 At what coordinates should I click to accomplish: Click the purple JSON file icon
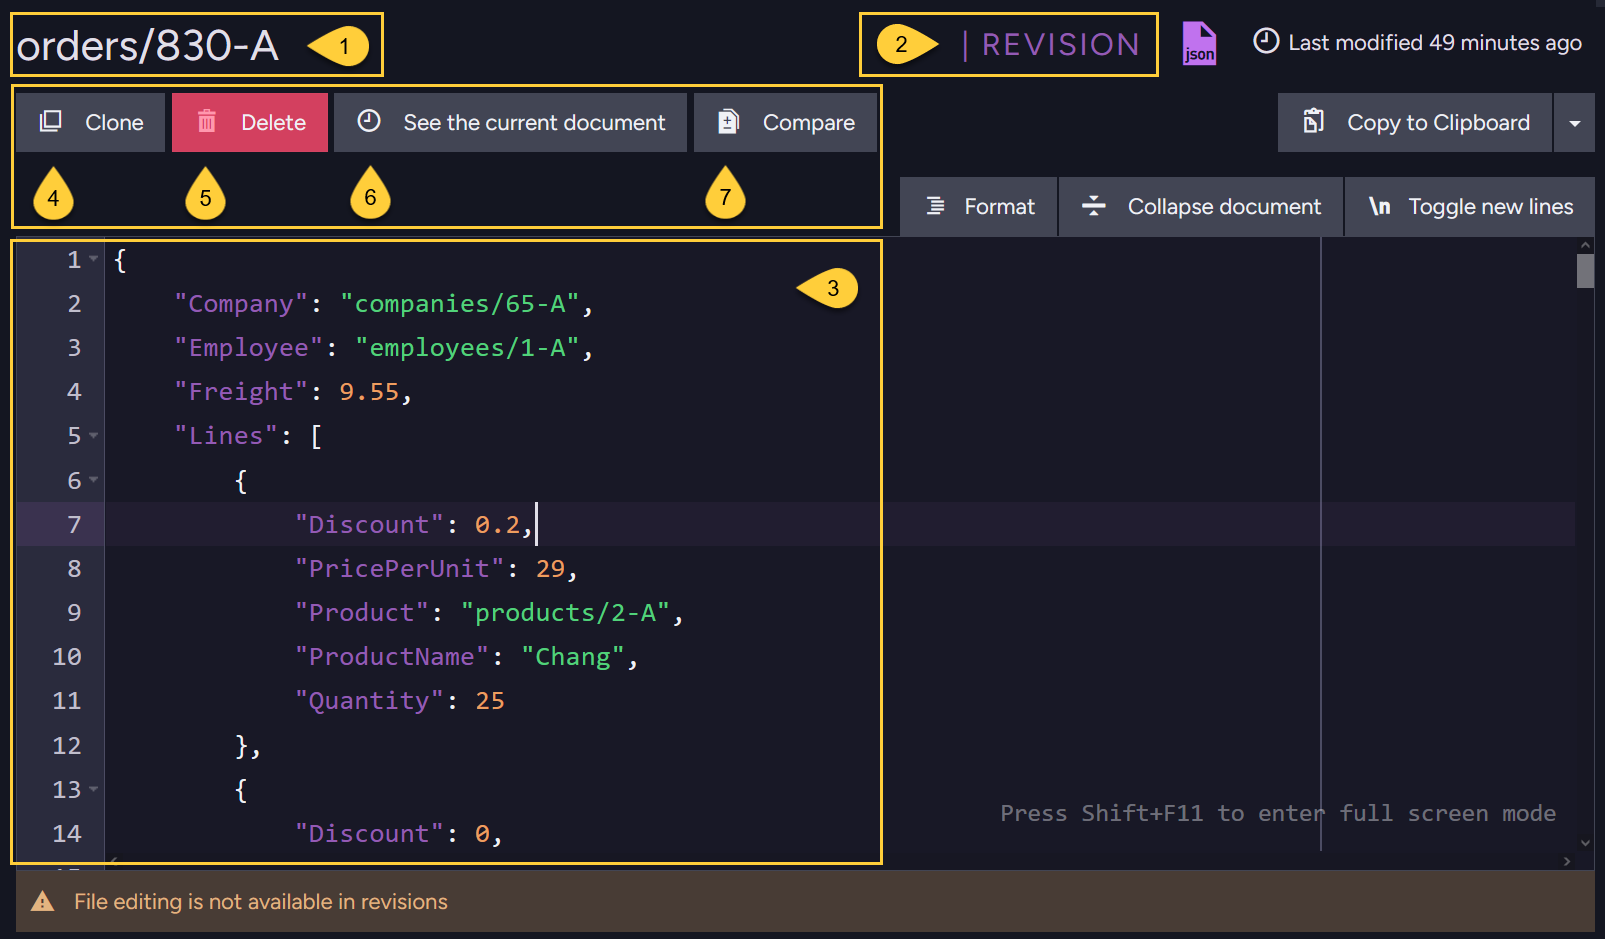click(x=1199, y=44)
